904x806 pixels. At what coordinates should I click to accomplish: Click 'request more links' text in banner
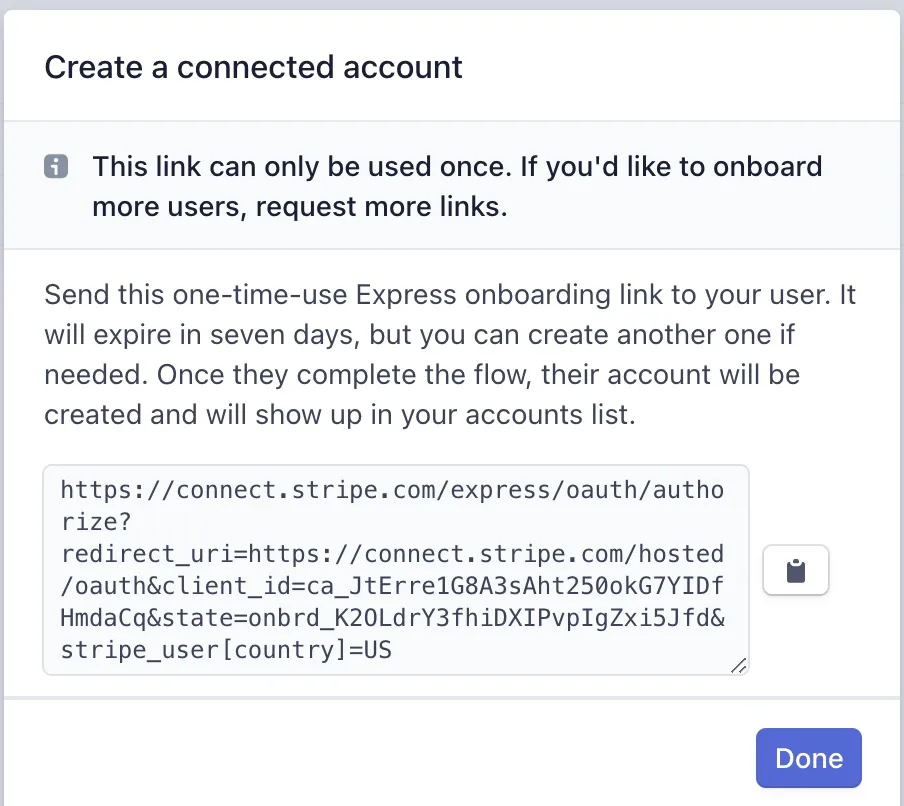point(381,206)
